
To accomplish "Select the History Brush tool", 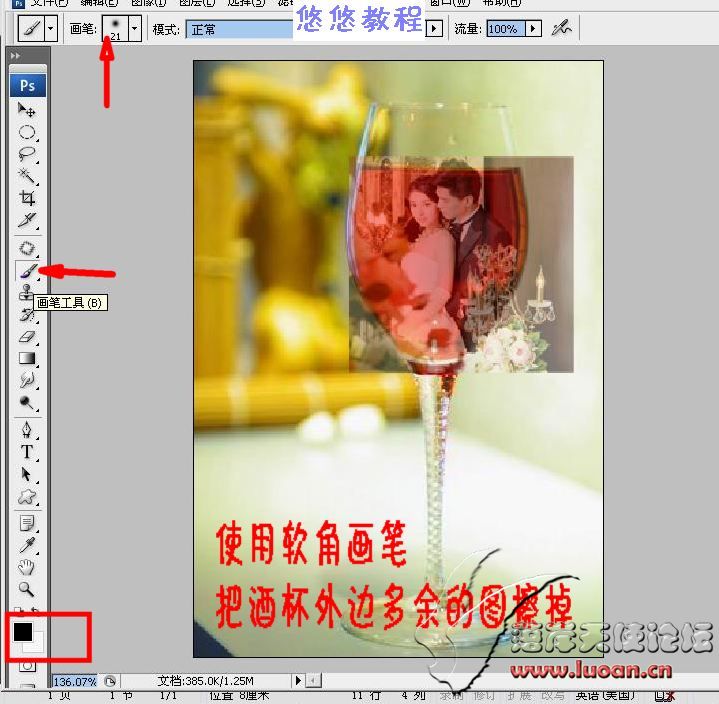I will coord(27,315).
